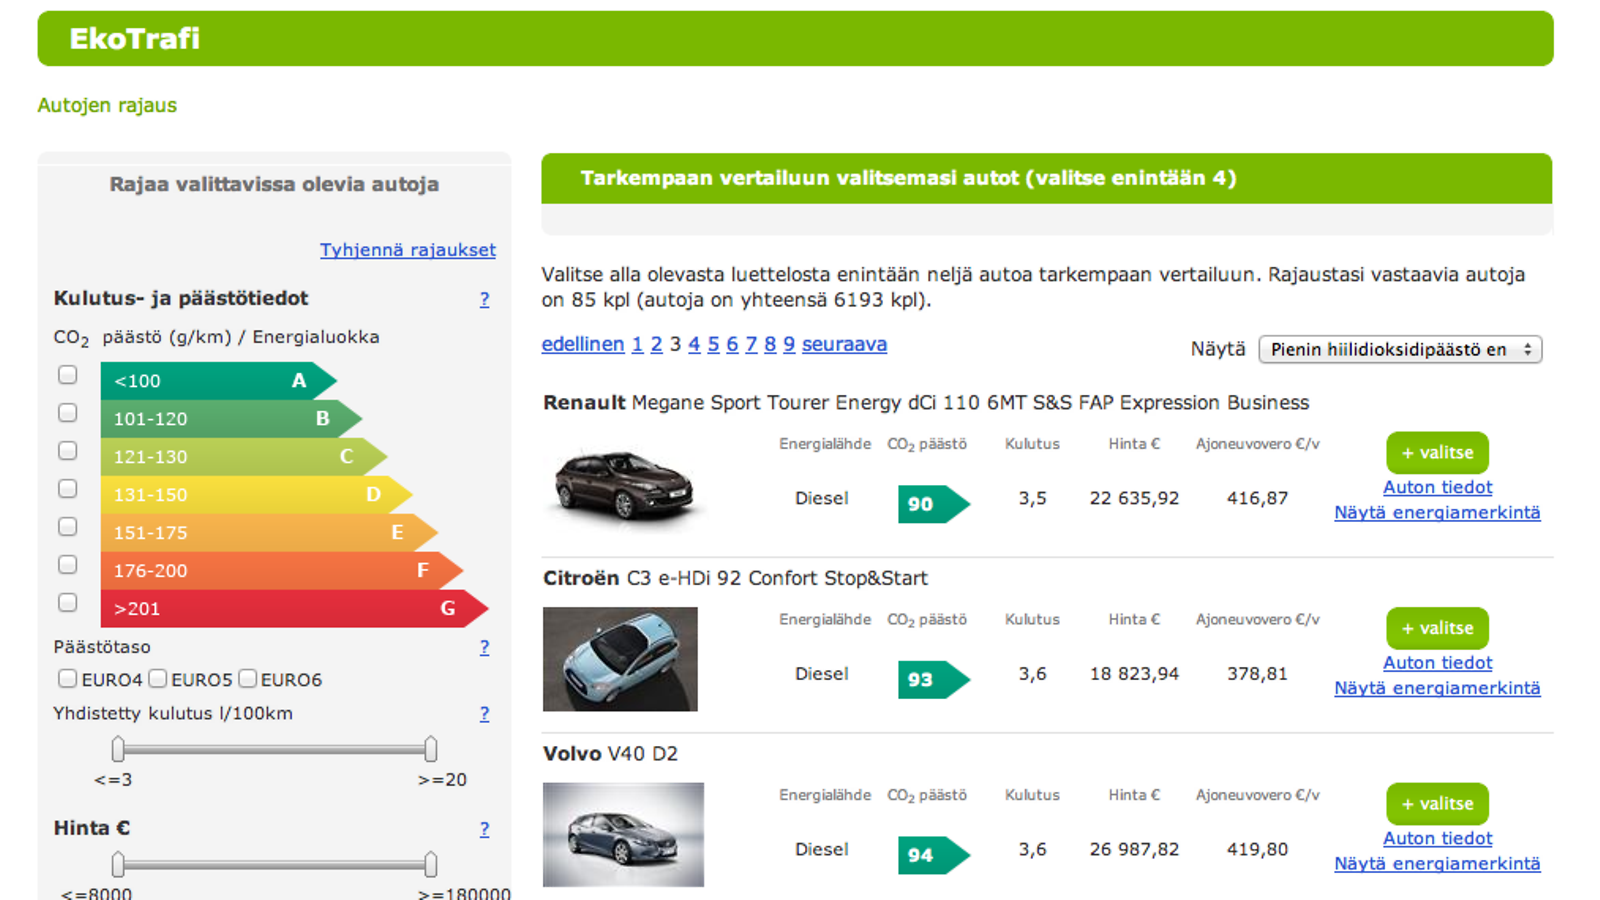Click the EkoTrafi header logo text

pos(134,39)
